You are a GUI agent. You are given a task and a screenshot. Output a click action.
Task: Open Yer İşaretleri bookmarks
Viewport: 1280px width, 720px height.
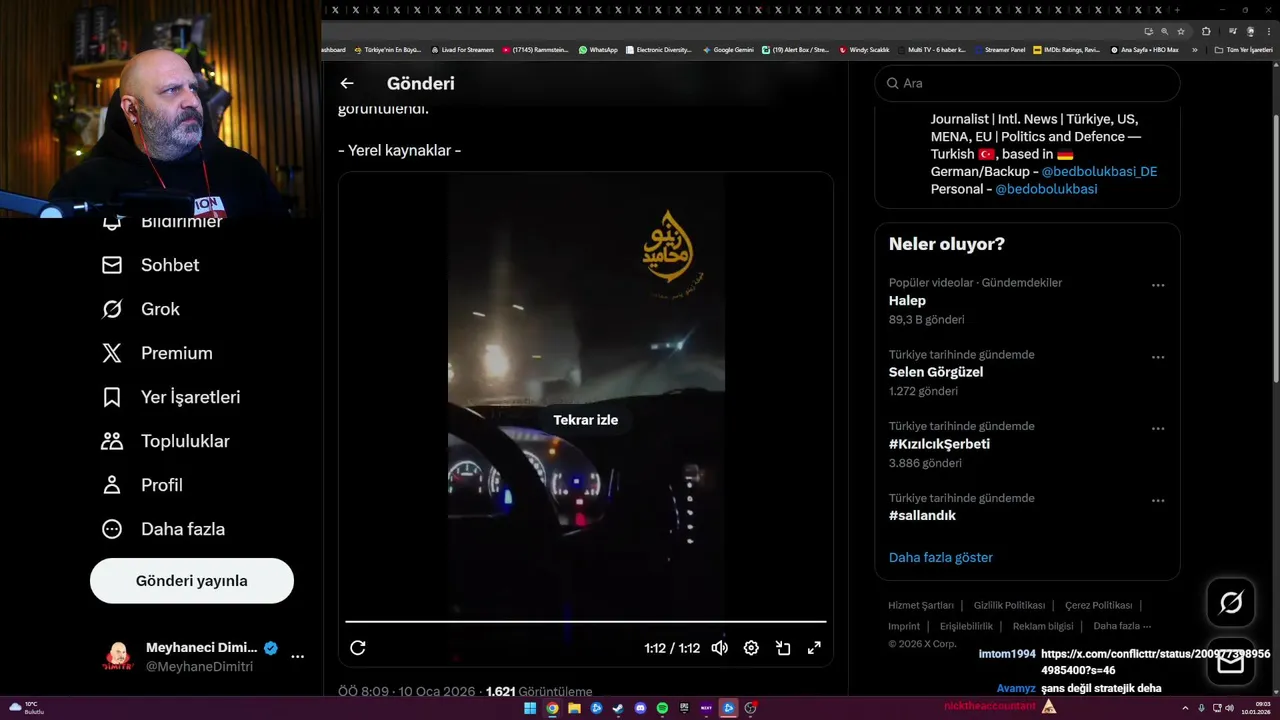point(171,397)
